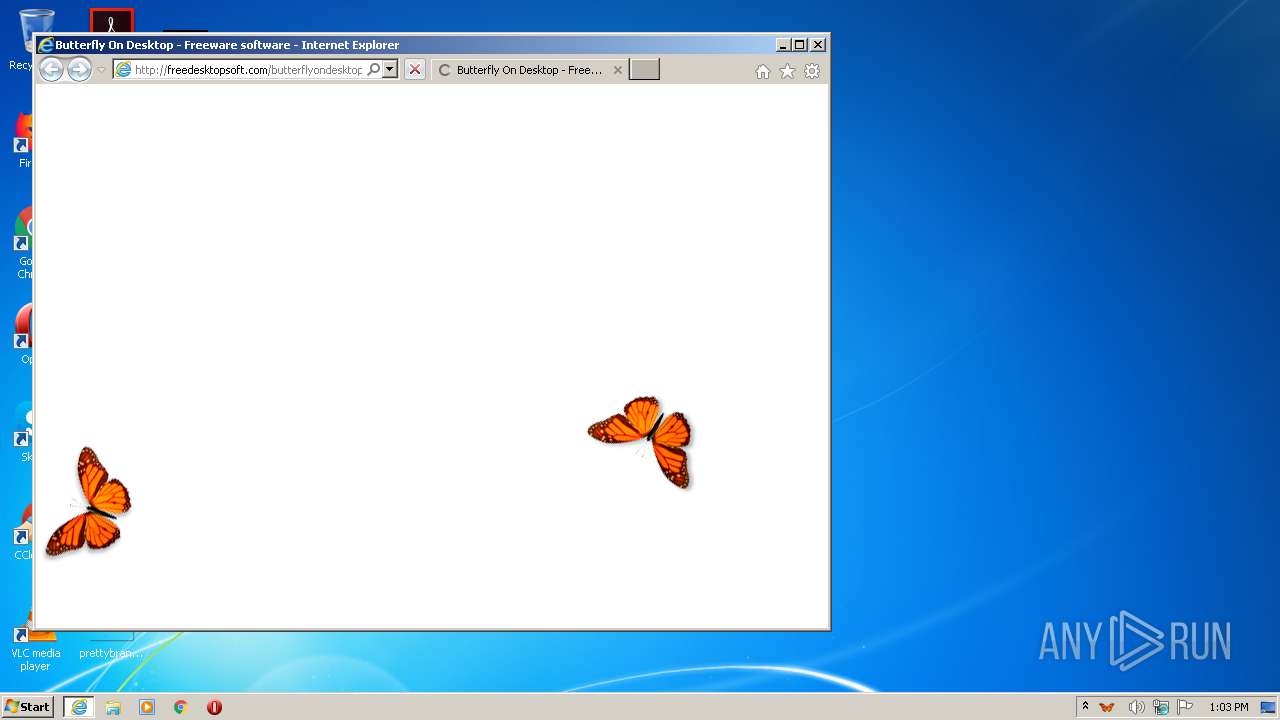Select the Adobe Reader desktop icon

(111, 21)
